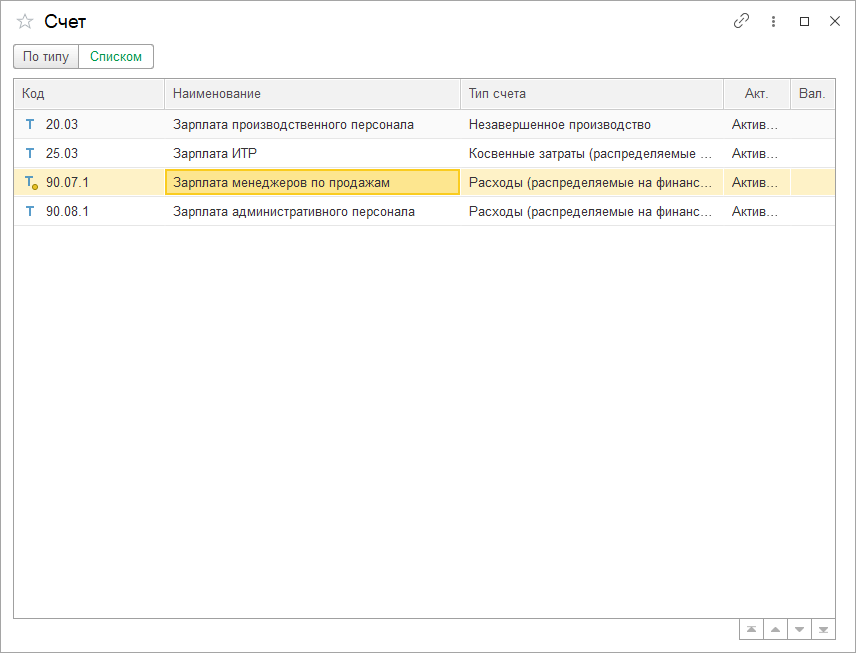Click the T icon of account 90.08.1
Screen dimensions: 856x653
(x=29, y=212)
